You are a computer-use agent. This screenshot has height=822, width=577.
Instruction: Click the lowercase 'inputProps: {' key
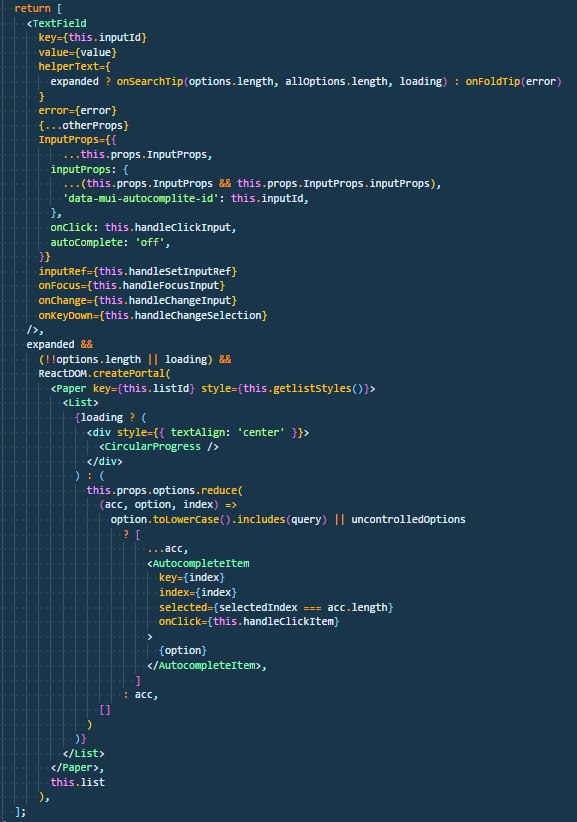coord(89,169)
